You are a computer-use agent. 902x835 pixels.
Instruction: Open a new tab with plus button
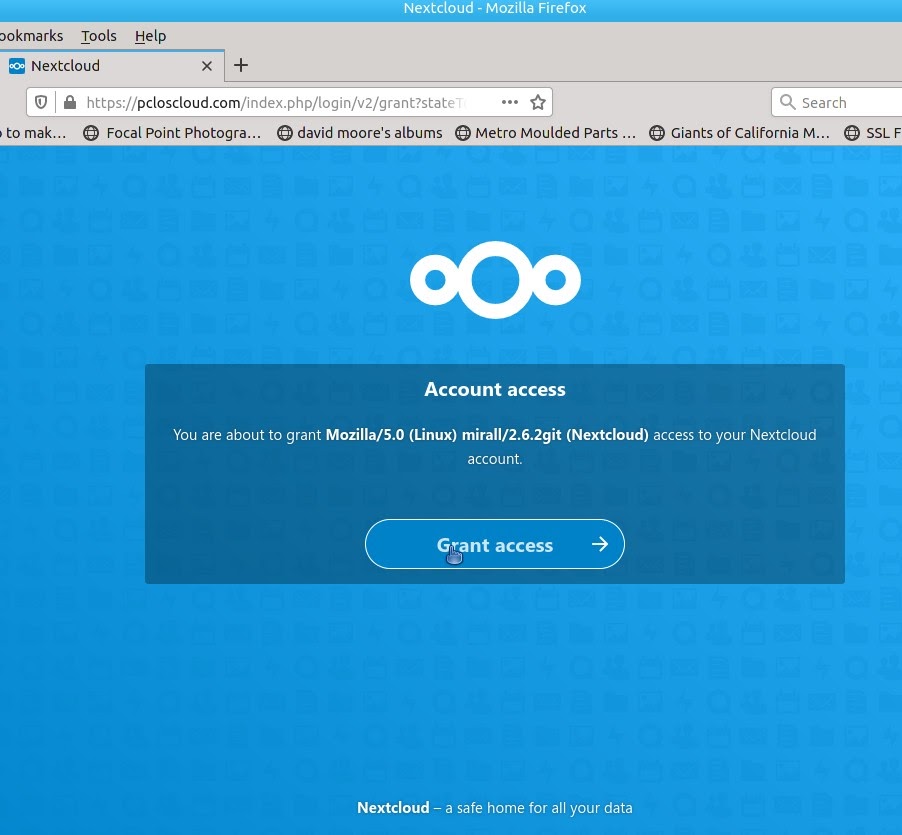[241, 66]
